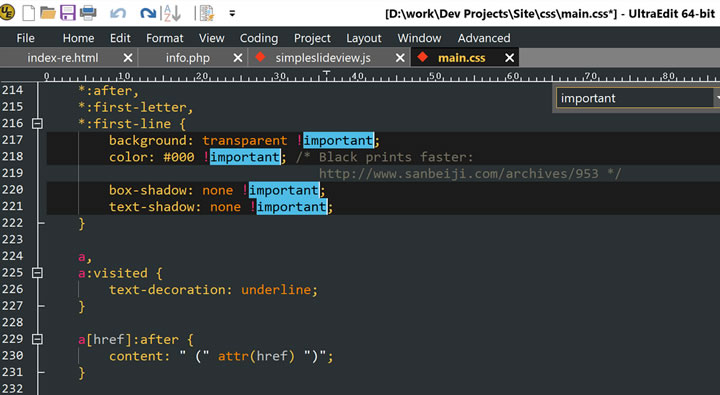Click highlighted 'important' on the background line
Screen dimensions: 720x395
(x=338, y=141)
